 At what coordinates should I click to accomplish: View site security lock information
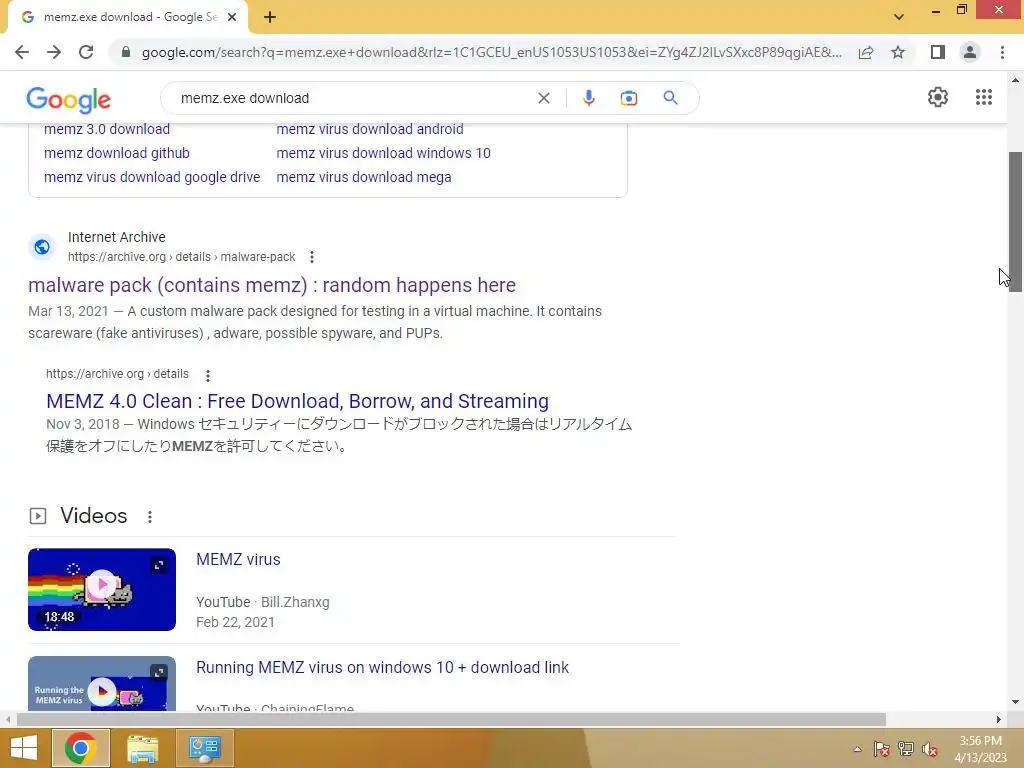(126, 52)
